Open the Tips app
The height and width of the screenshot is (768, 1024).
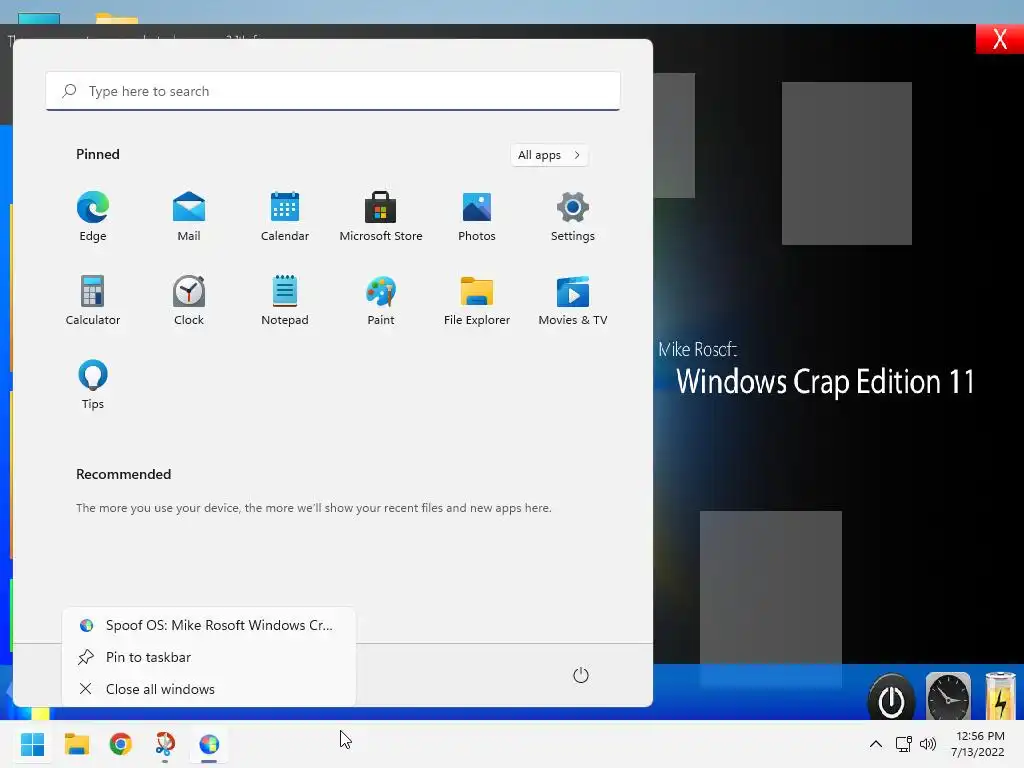tap(93, 385)
